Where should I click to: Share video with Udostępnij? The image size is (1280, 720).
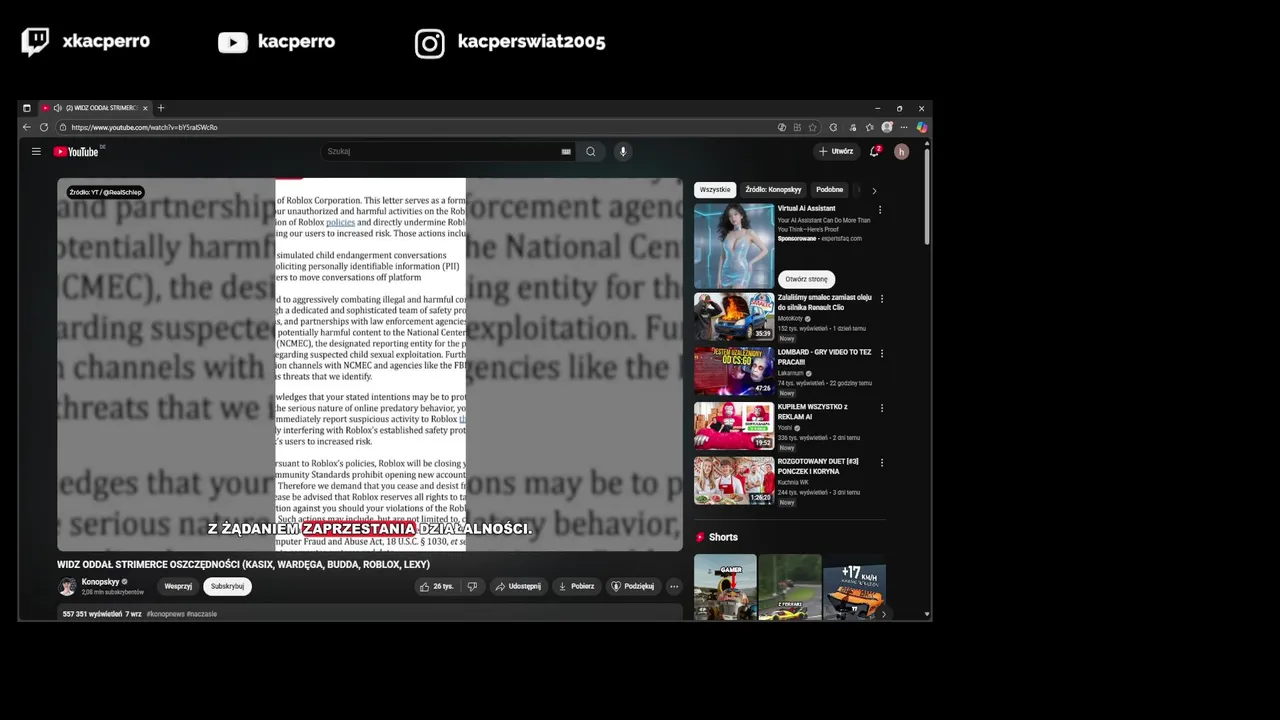[518, 586]
